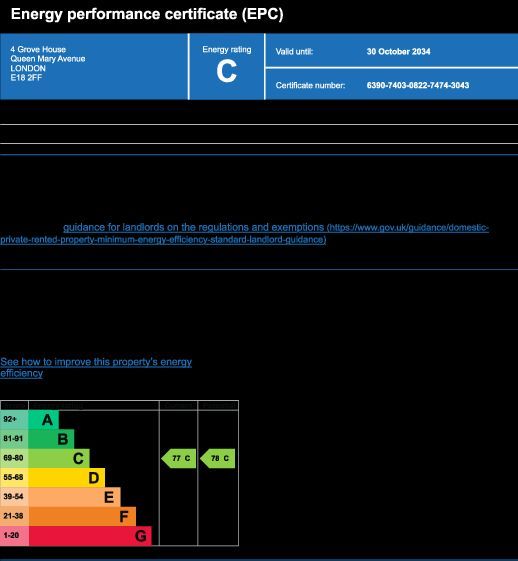Image resolution: width=518 pixels, height=561 pixels.
Task: Click the 4 Grove House address block
Action: tap(48, 63)
